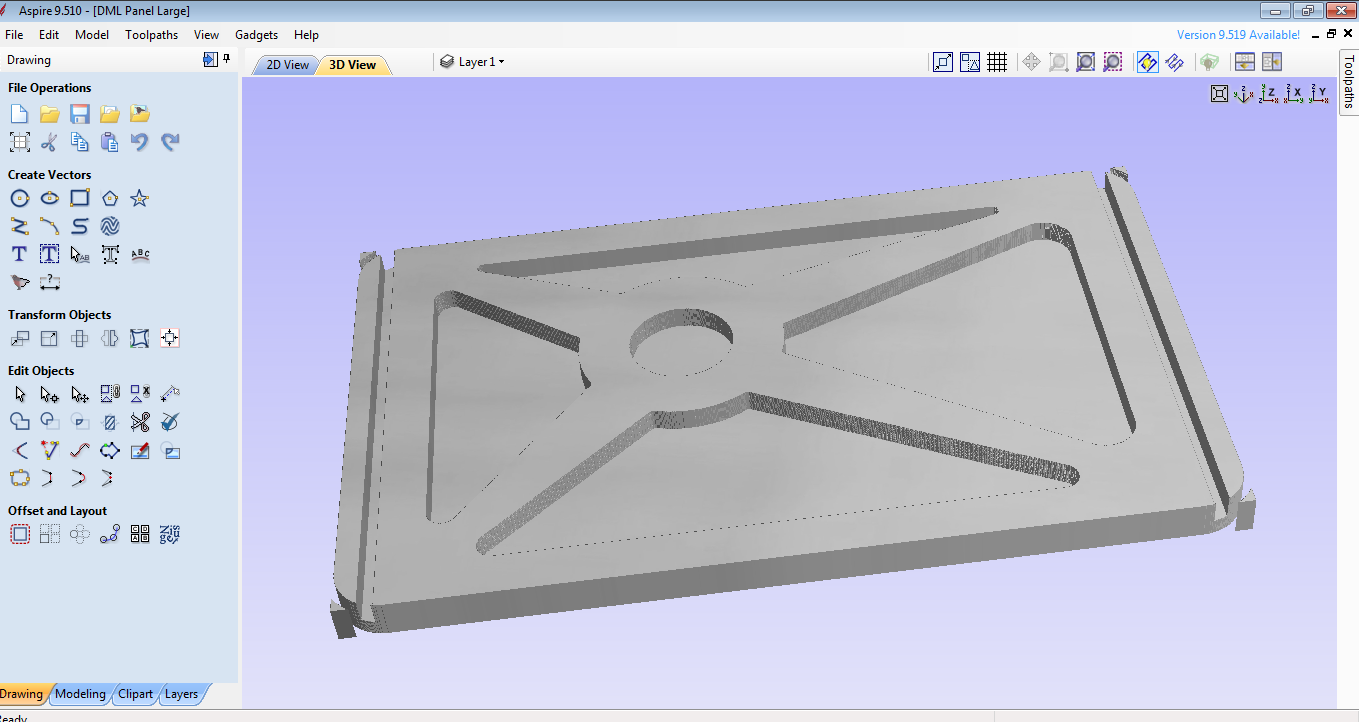The image size is (1359, 722).
Task: Select the Draw Polygon tool
Action: pos(110,198)
